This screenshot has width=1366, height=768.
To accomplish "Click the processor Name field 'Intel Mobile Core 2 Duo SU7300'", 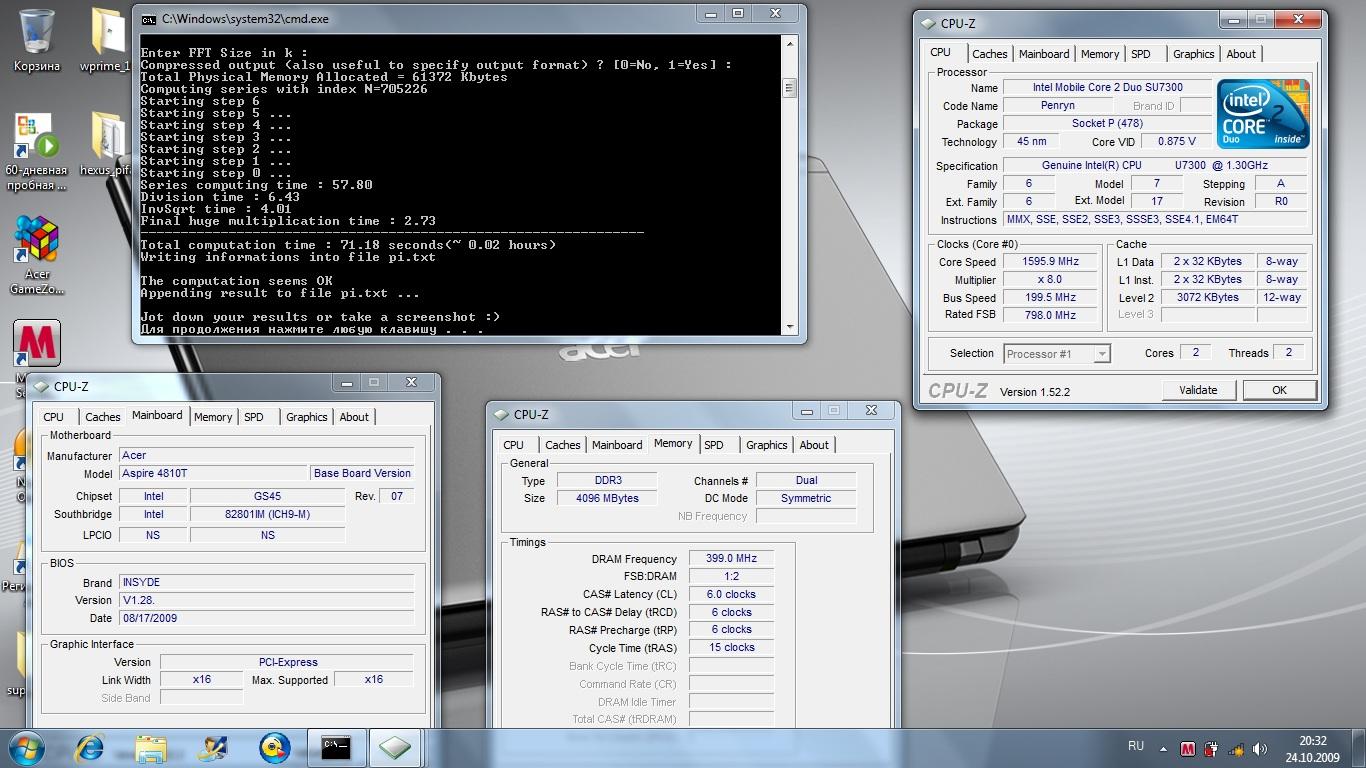I will pyautogui.click(x=1106, y=87).
